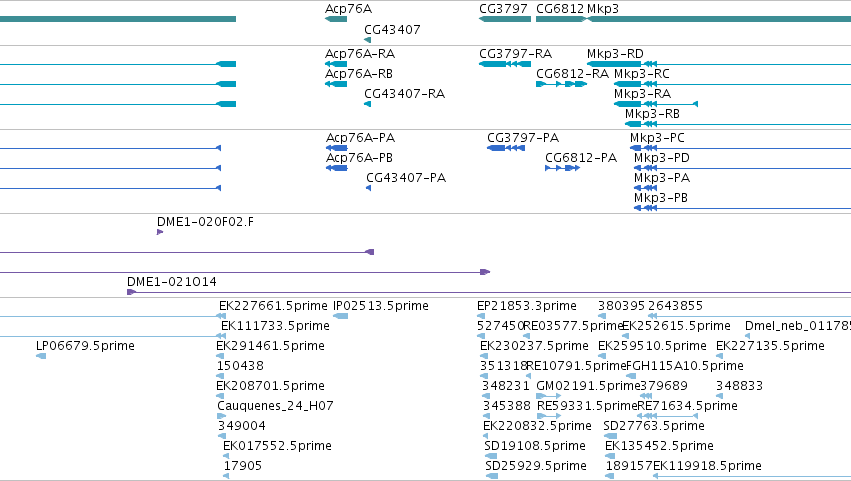Click the Mkp3-PC label

pyautogui.click(x=657, y=138)
